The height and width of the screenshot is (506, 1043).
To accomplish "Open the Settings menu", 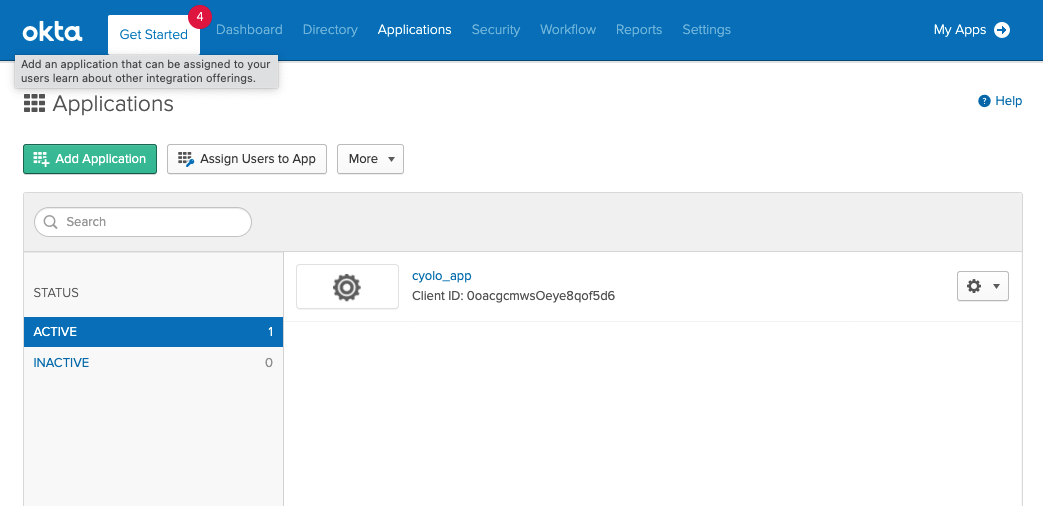I will (706, 30).
